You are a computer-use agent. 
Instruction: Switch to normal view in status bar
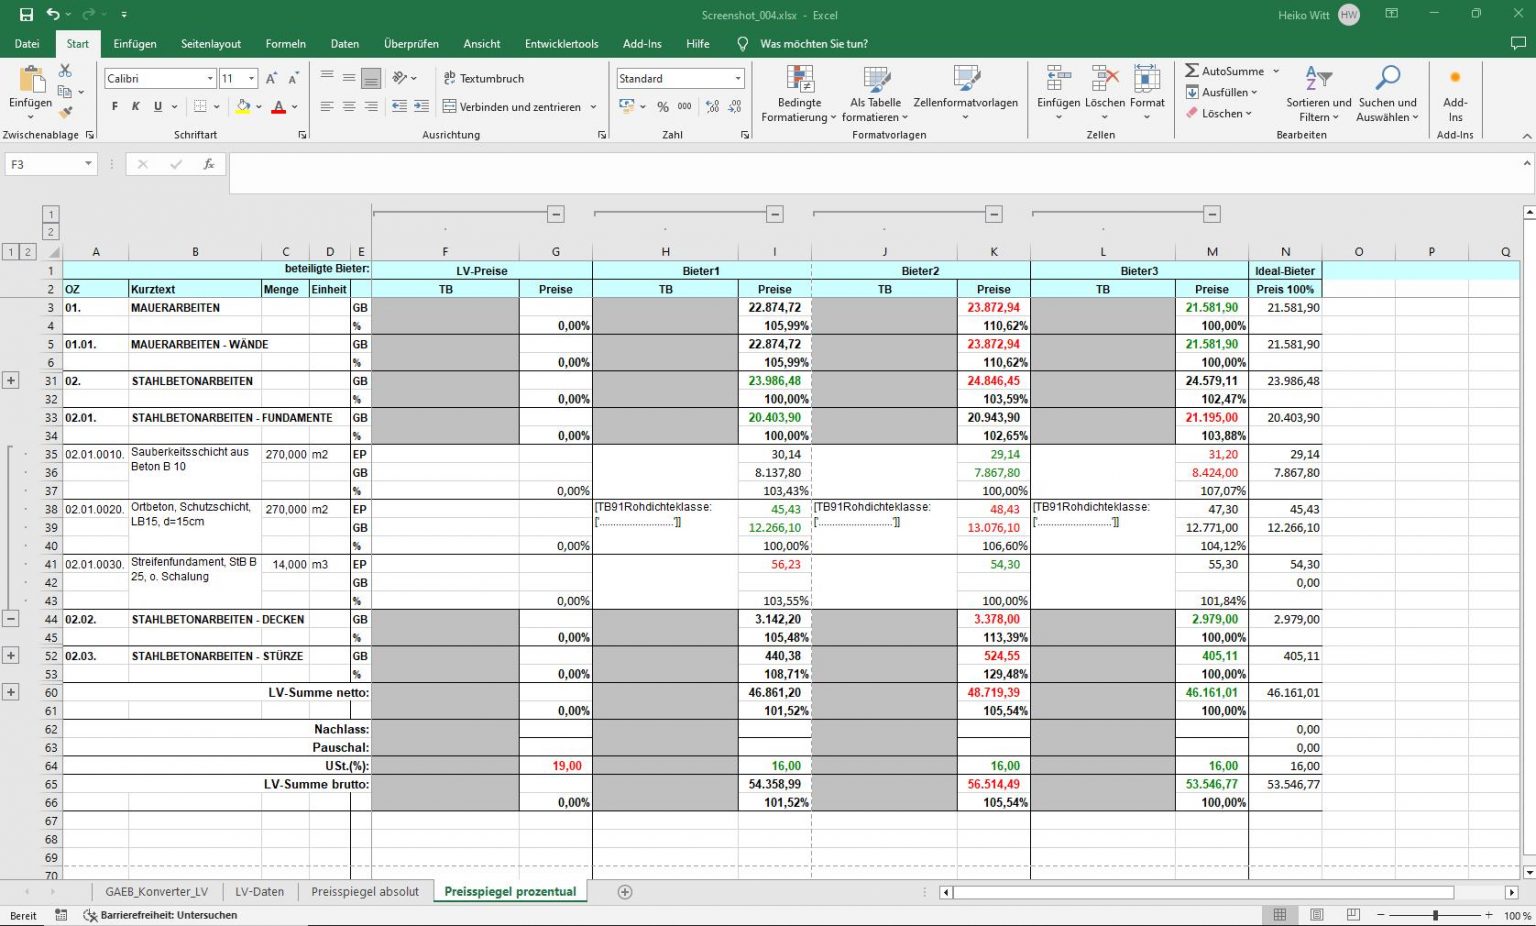[x=1280, y=915]
